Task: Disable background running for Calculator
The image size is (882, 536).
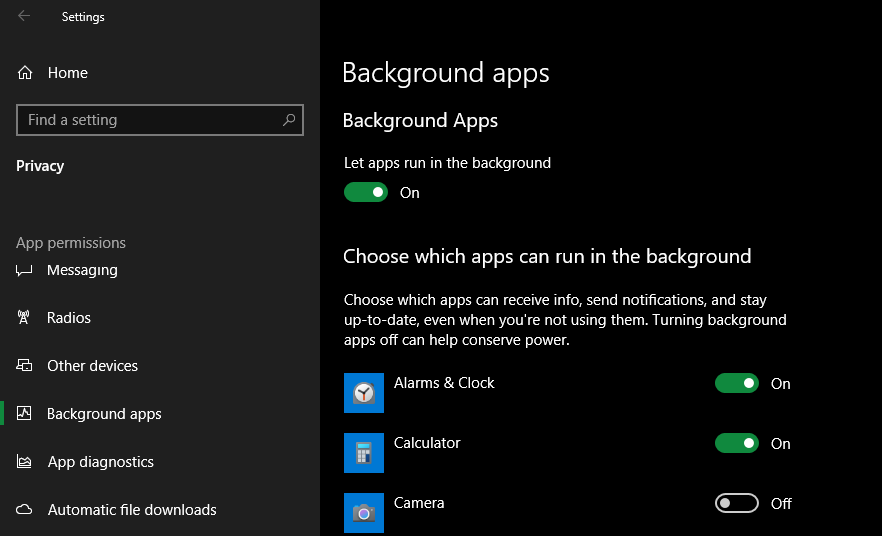Action: 737,443
